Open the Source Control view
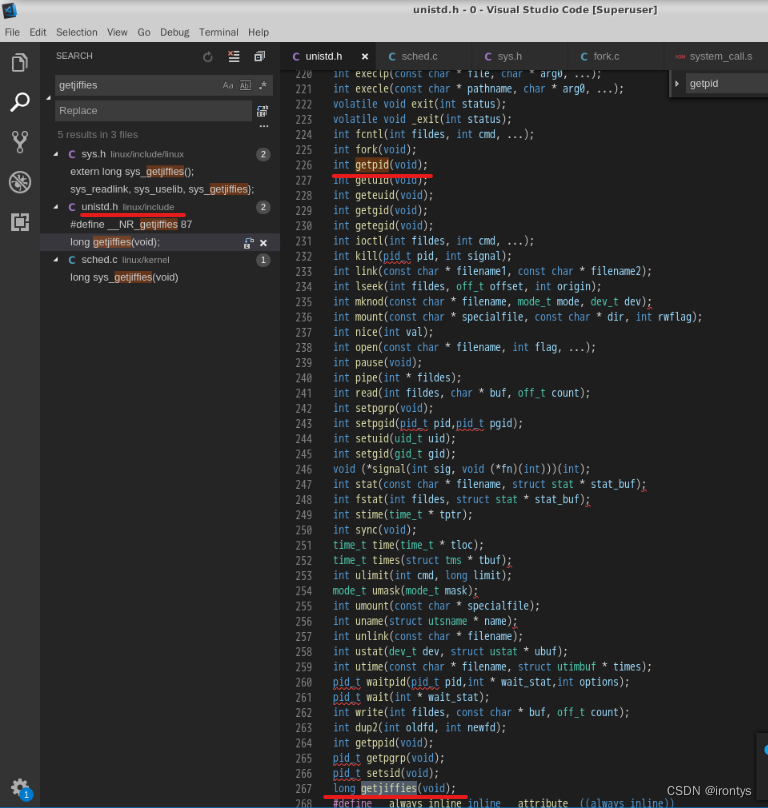Screen dimensions: 768x808 (x=19, y=141)
